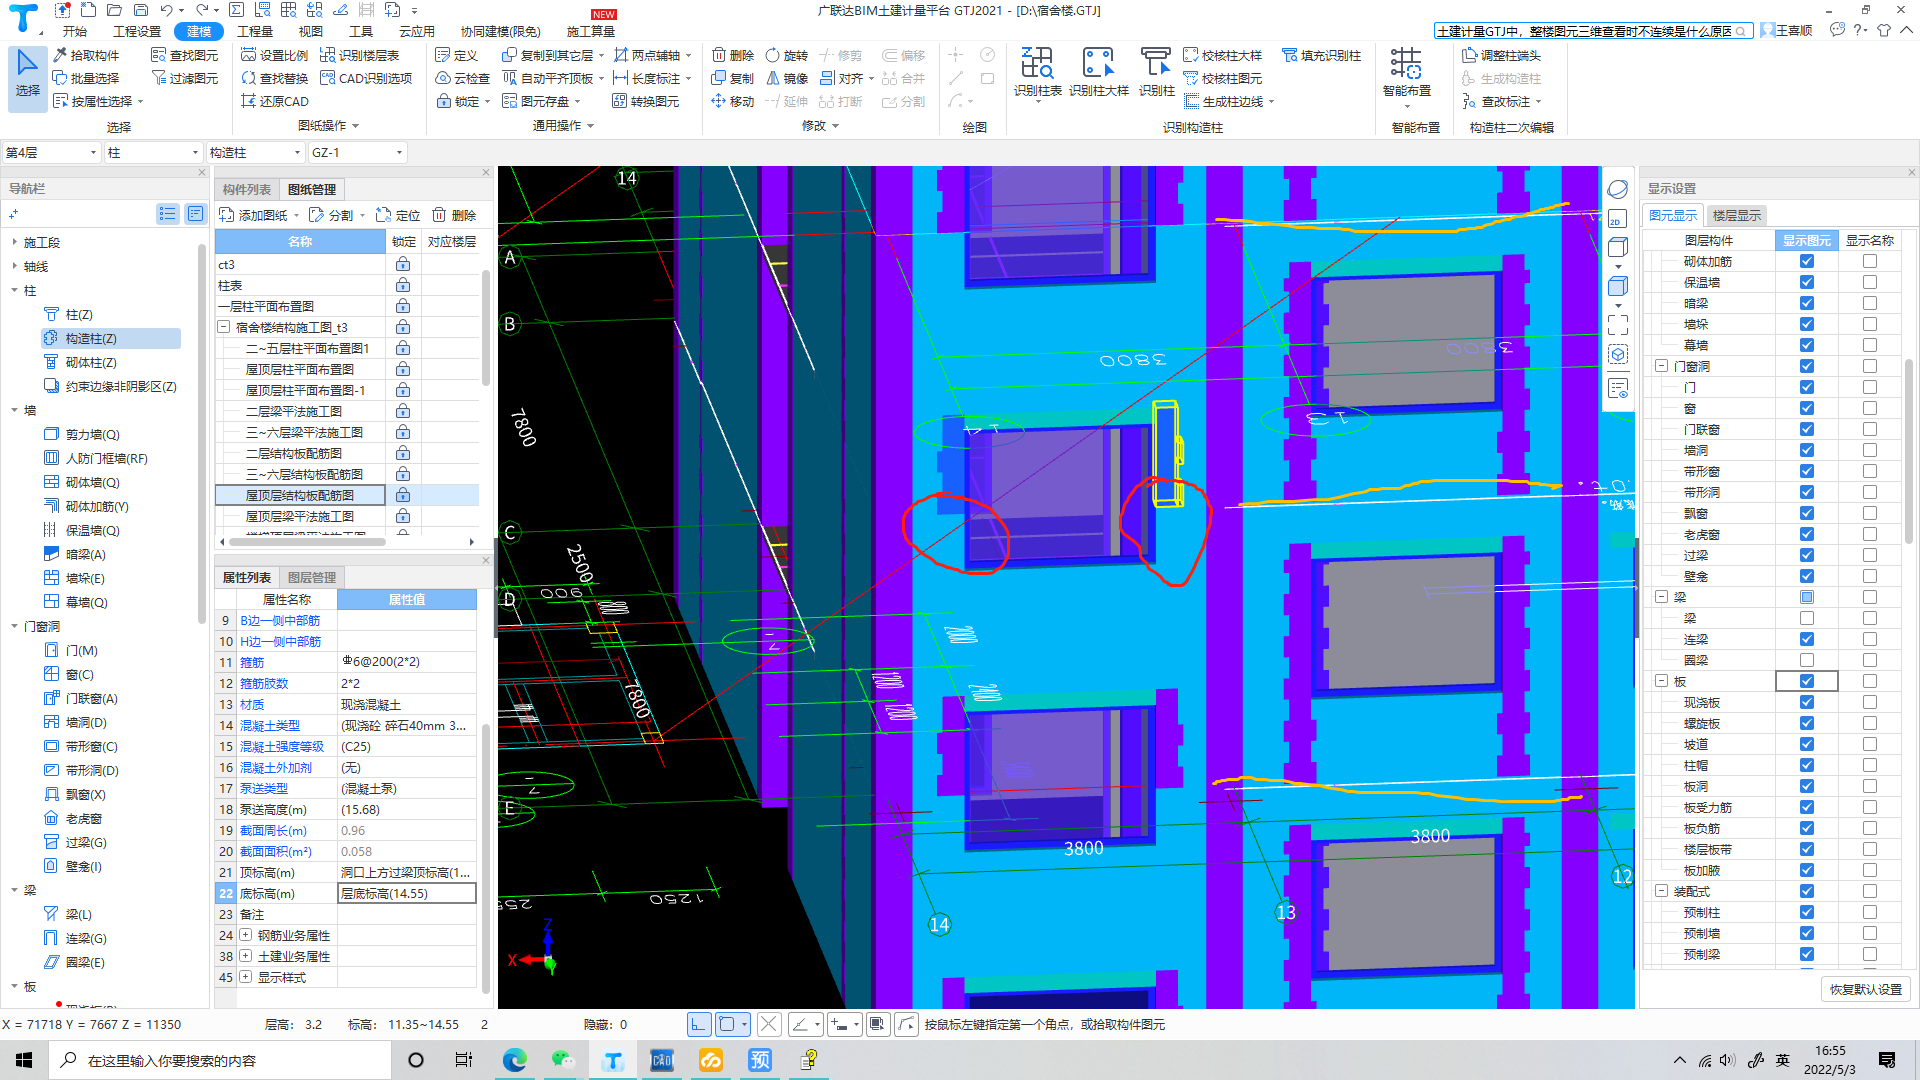Open Microsoft Edge from the taskbar

514,1060
